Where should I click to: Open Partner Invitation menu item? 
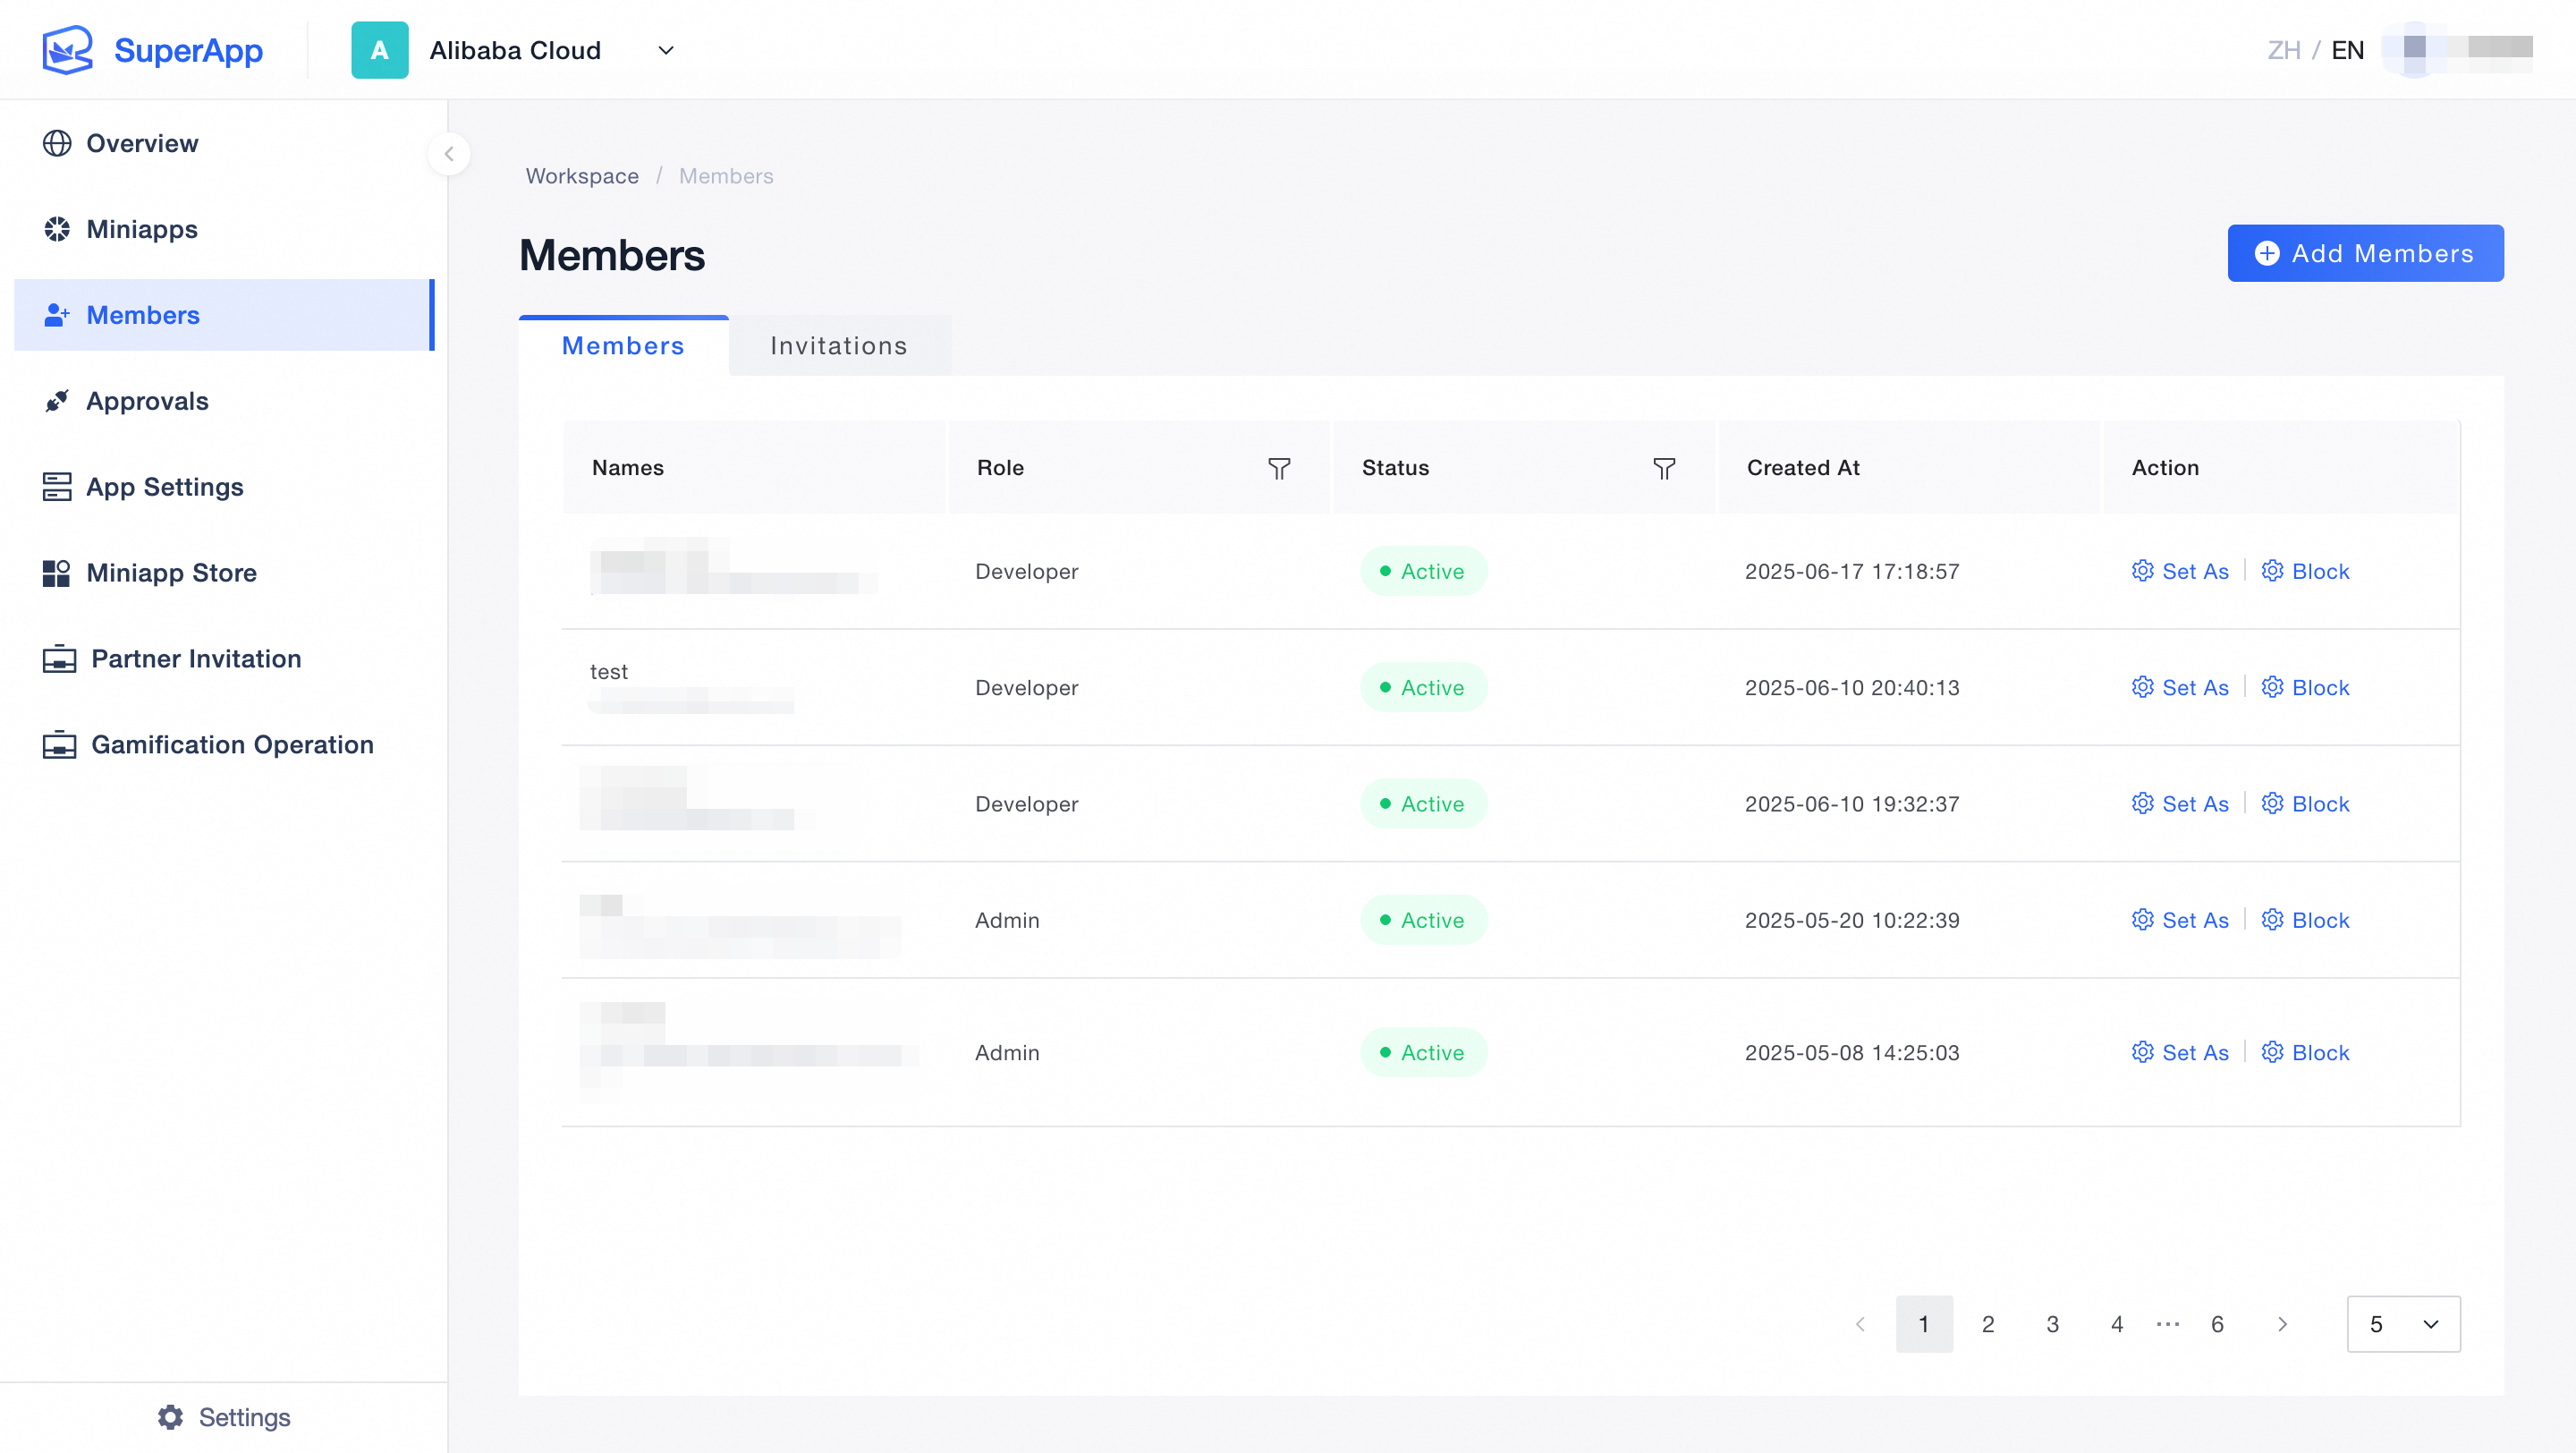(196, 659)
